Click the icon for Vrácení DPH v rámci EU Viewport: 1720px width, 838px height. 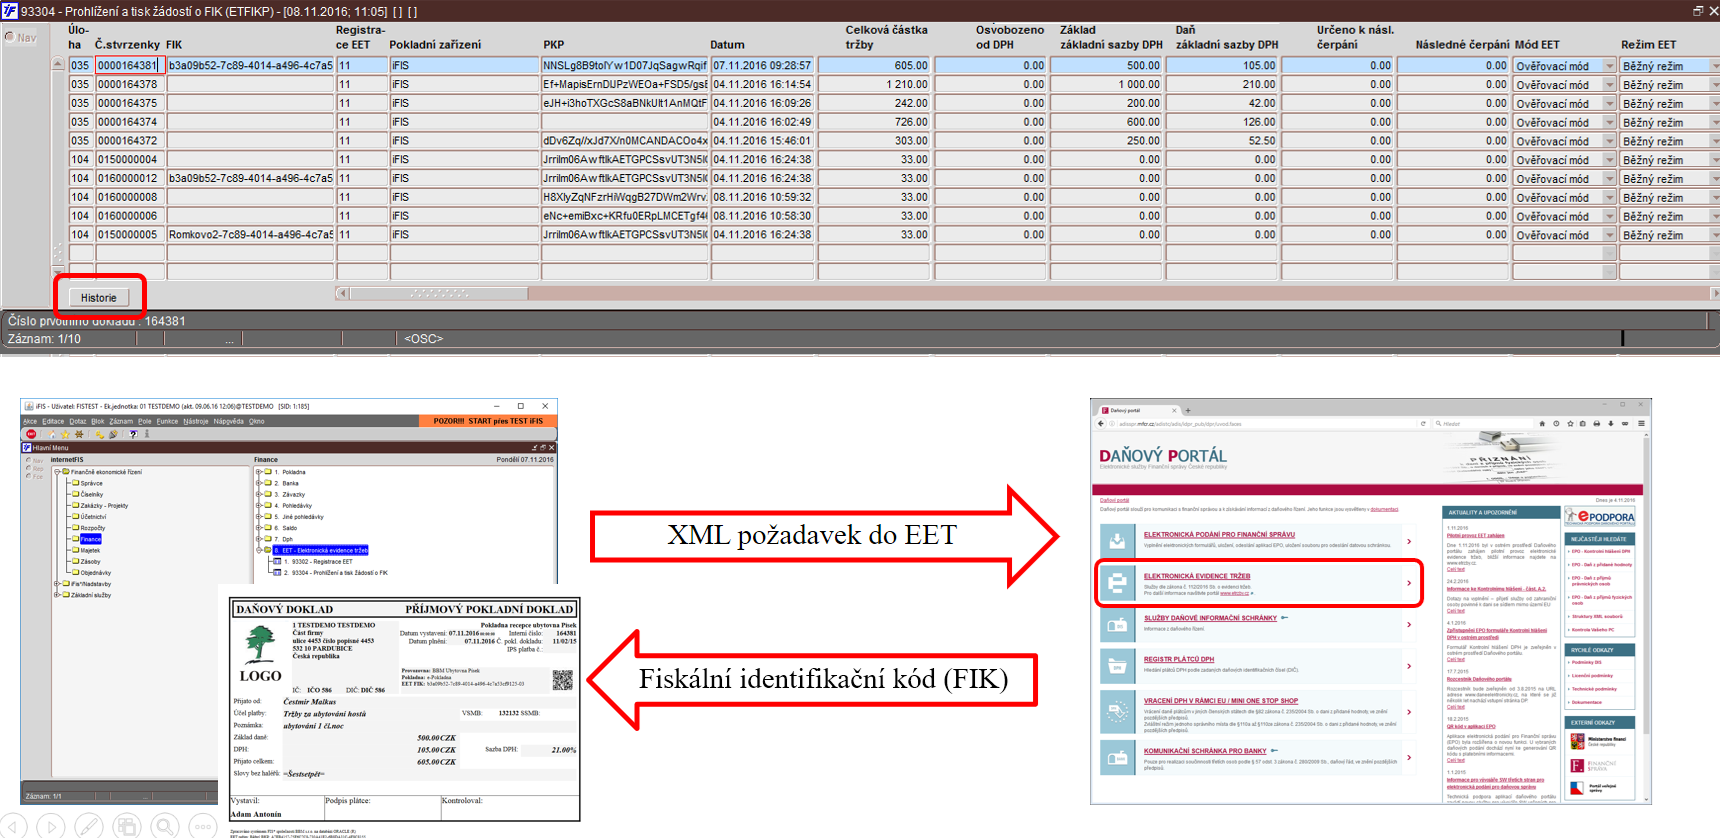click(x=1116, y=712)
